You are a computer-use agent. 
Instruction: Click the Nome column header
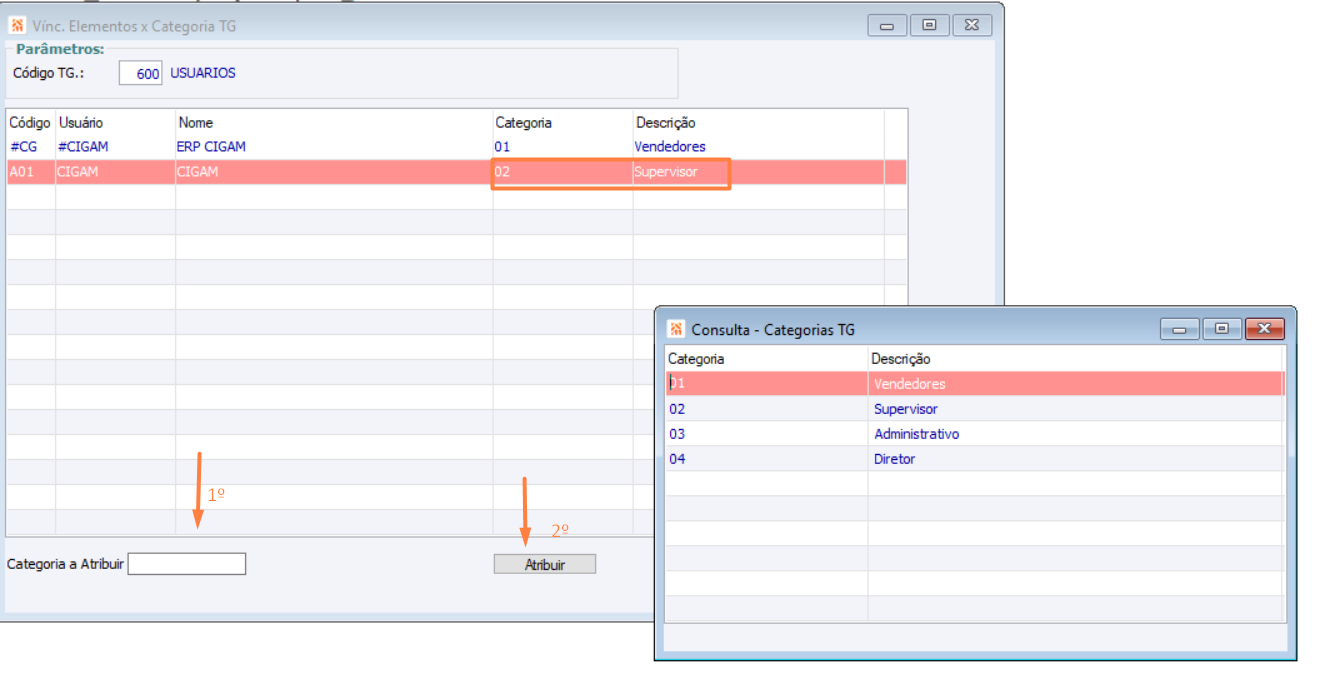(x=196, y=122)
